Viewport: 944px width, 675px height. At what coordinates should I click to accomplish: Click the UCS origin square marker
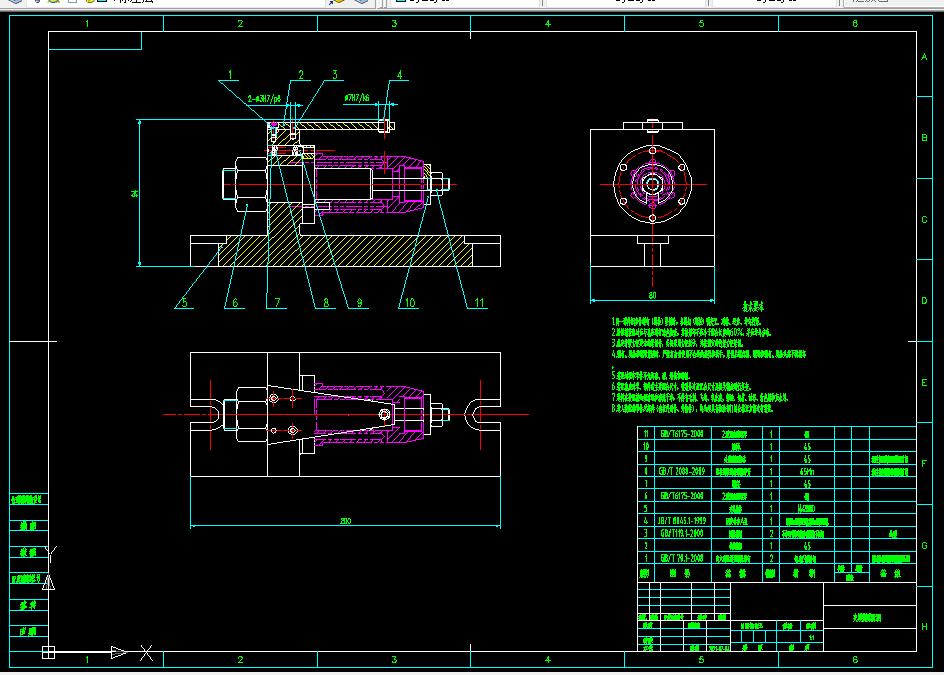(48, 652)
